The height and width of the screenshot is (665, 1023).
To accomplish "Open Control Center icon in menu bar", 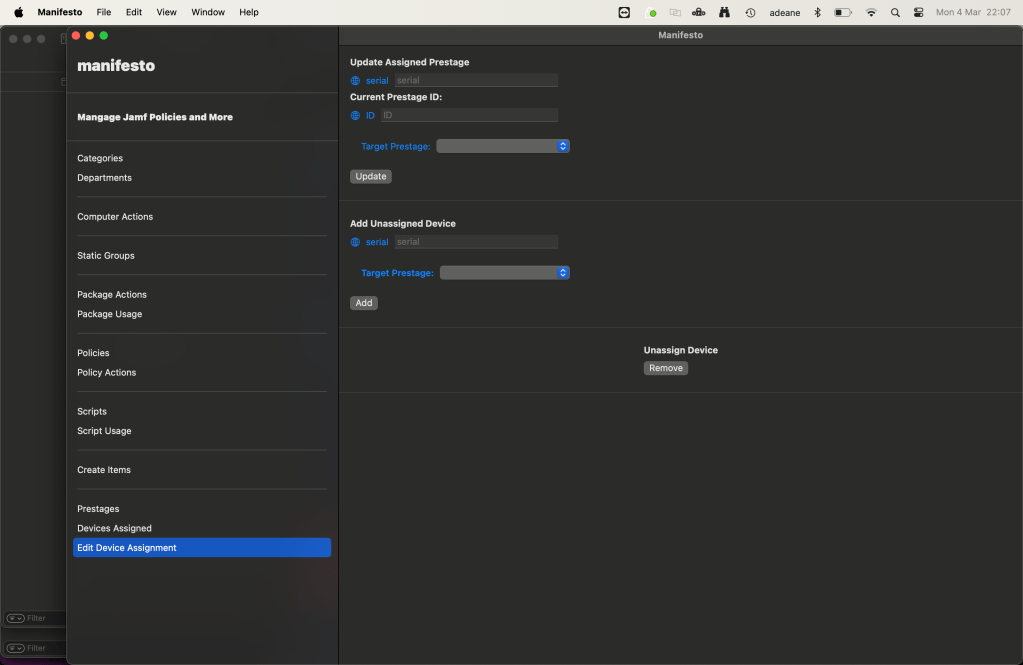I will (x=918, y=12).
